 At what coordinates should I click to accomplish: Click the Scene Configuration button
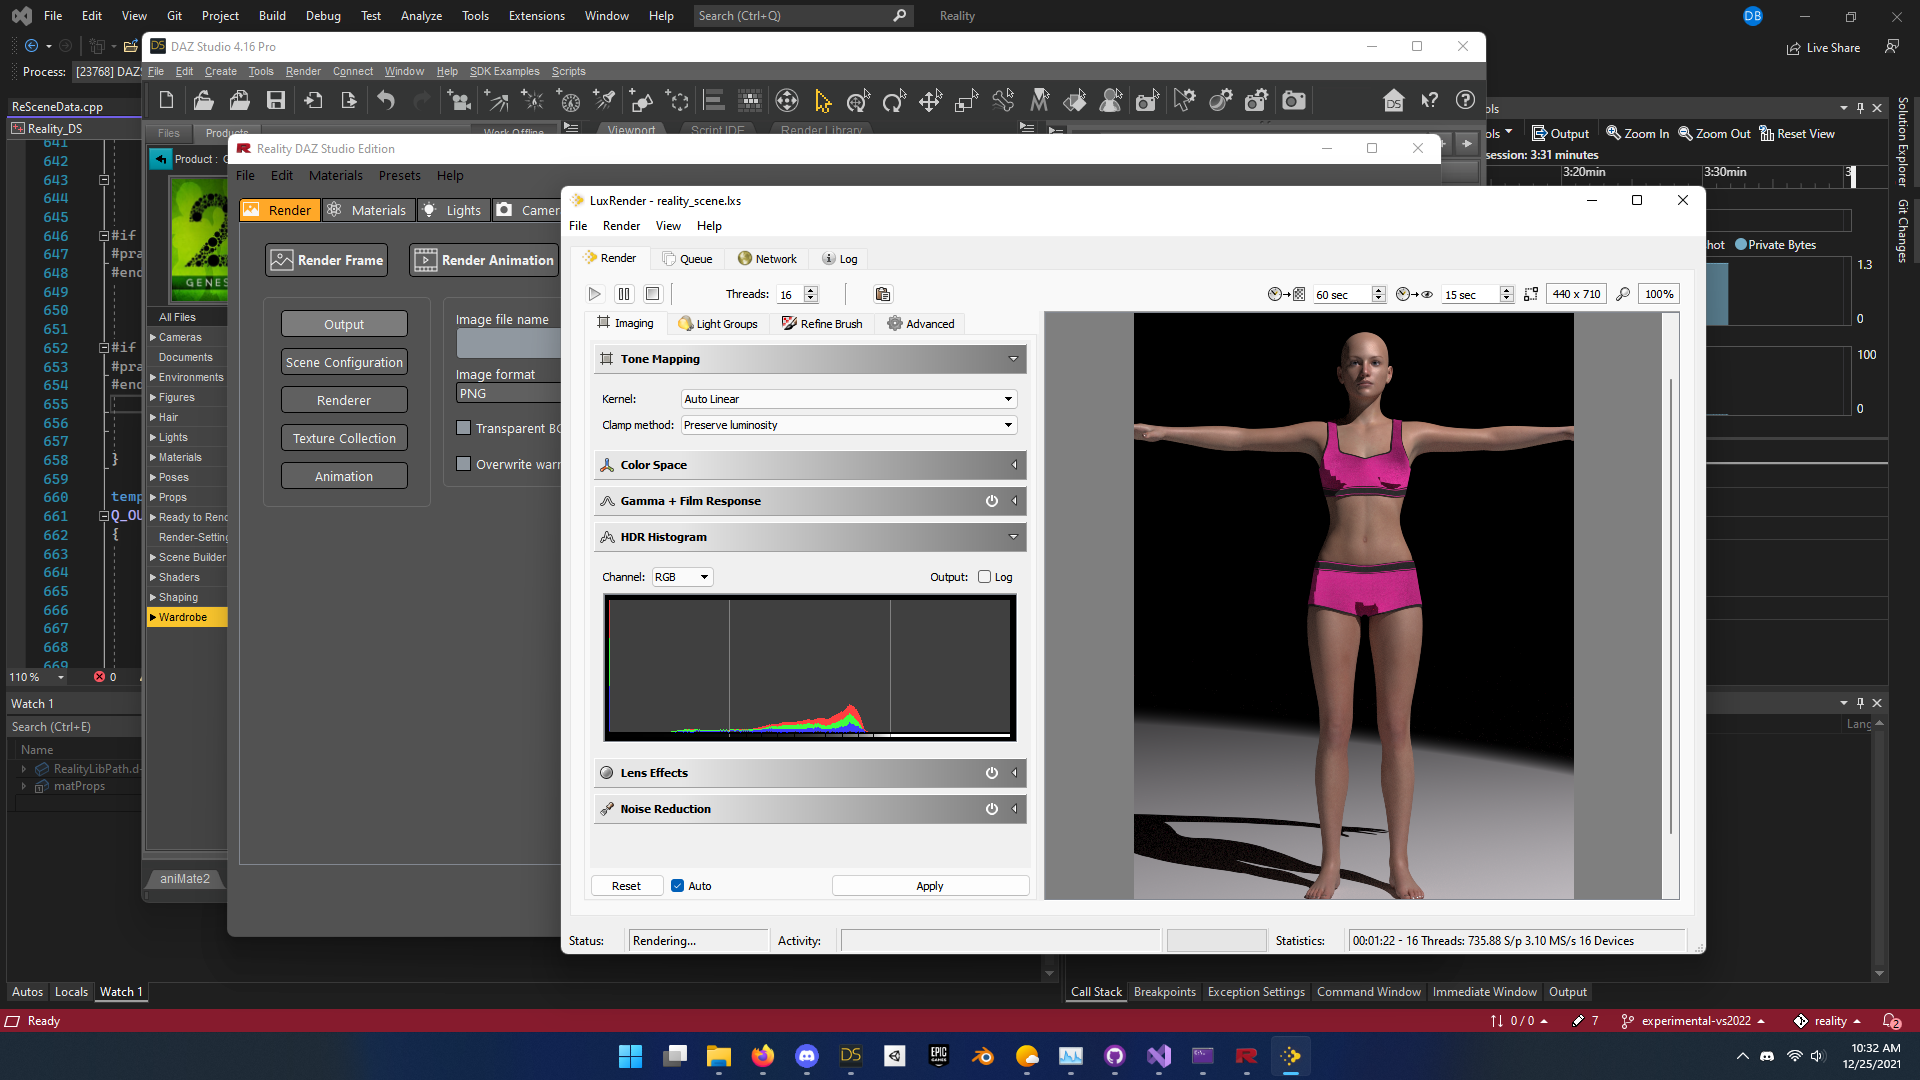point(344,362)
